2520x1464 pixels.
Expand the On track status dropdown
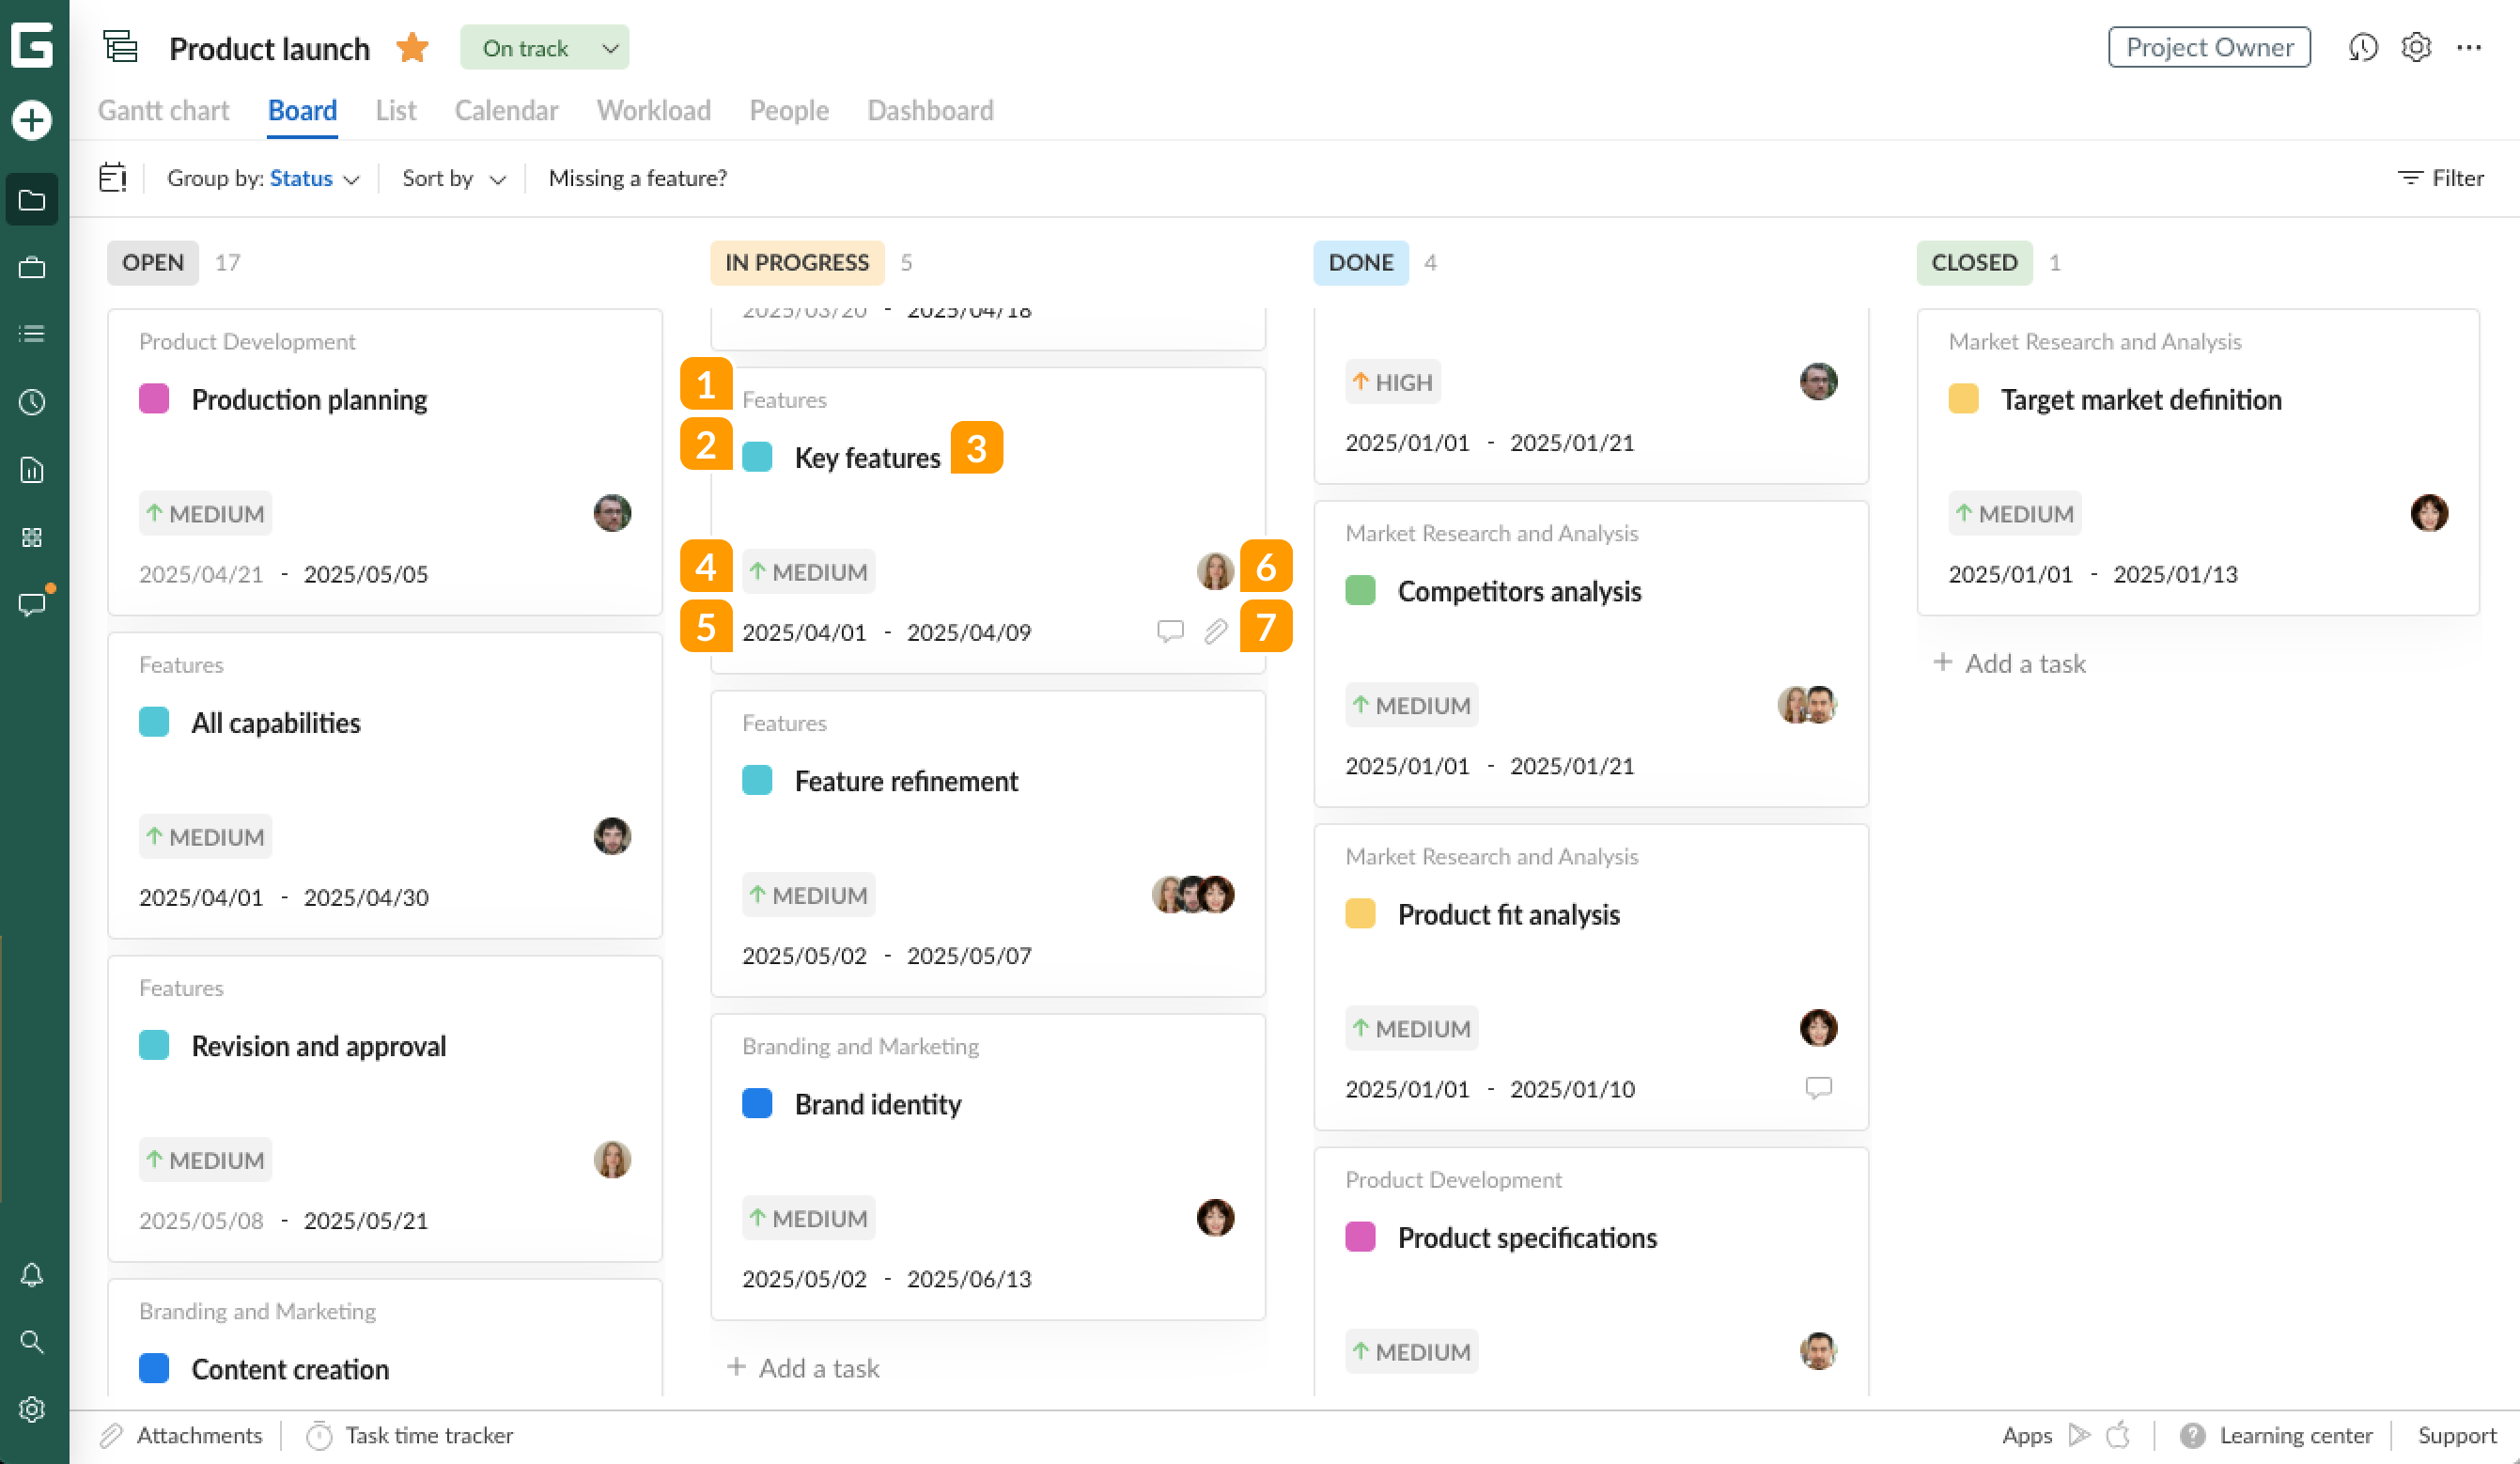545,47
